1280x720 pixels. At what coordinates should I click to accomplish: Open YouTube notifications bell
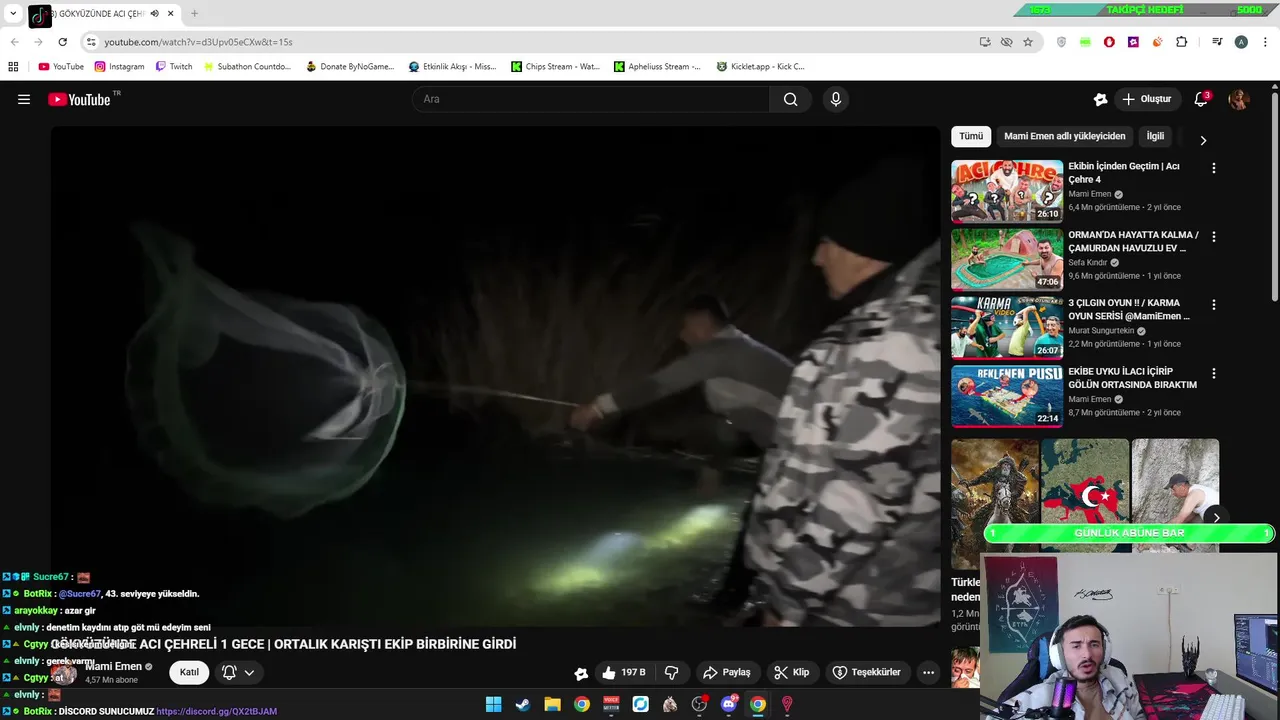point(1201,99)
